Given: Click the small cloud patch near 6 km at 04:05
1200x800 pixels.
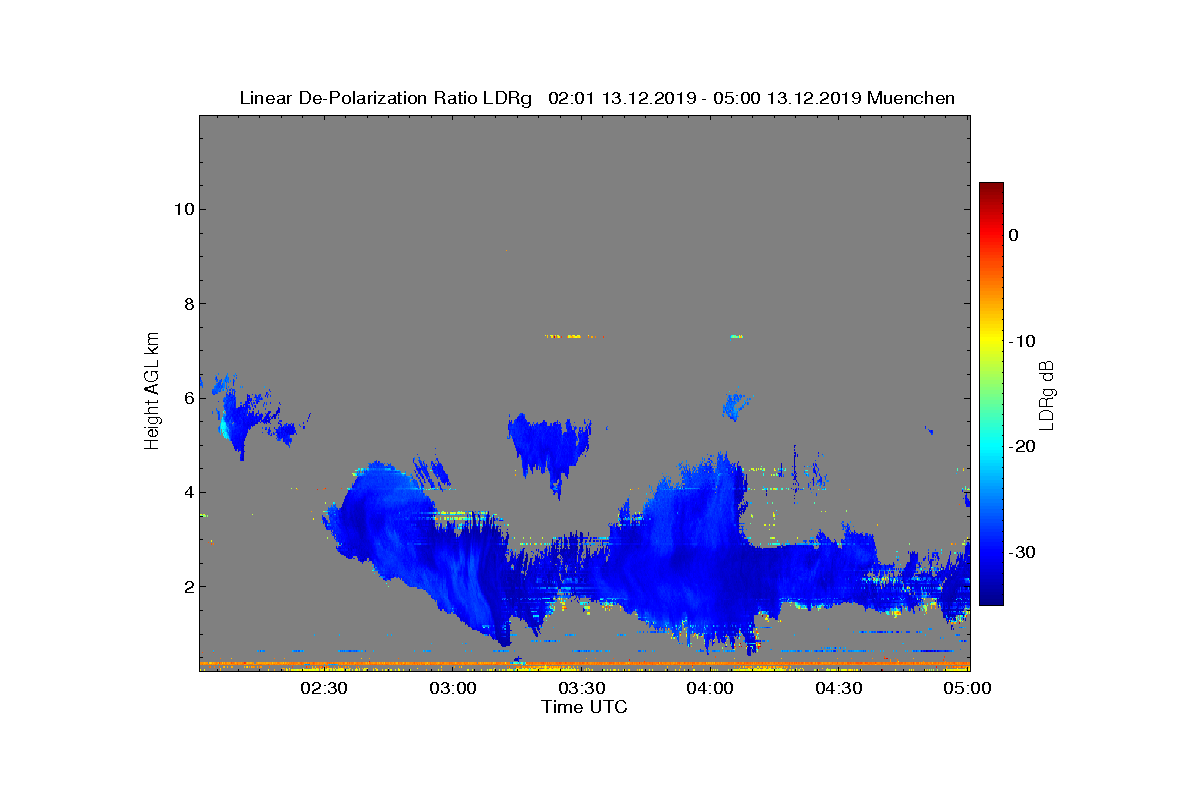Looking at the screenshot, I should click(736, 405).
